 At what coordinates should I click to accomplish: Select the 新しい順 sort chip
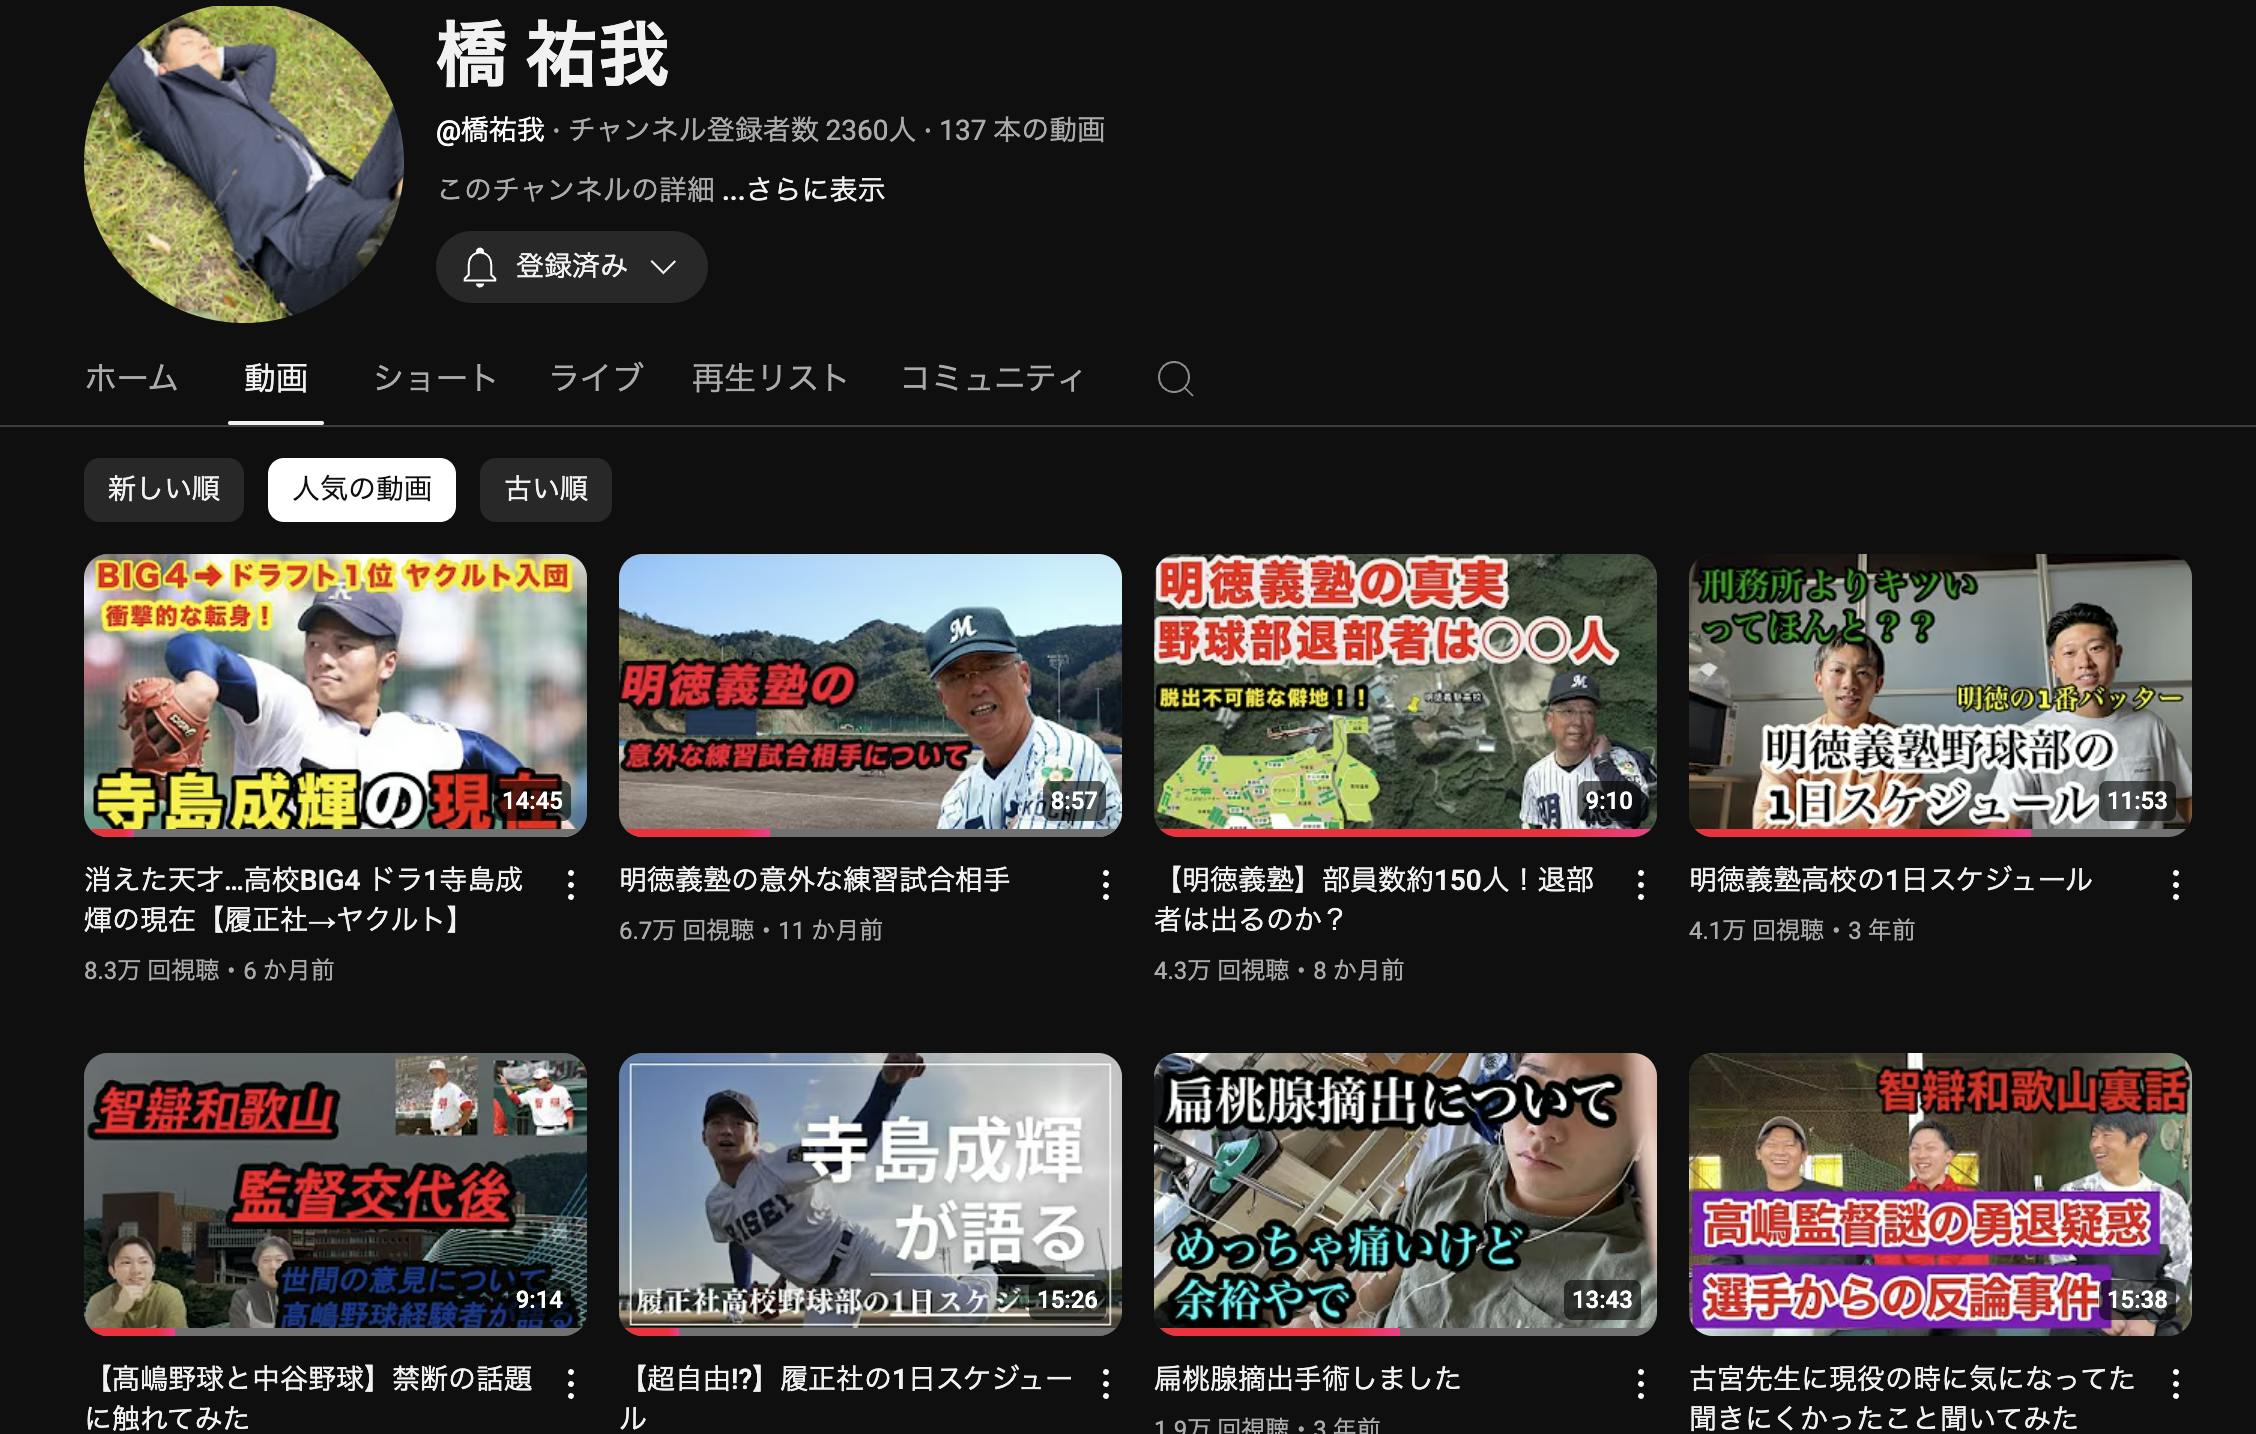pyautogui.click(x=164, y=489)
